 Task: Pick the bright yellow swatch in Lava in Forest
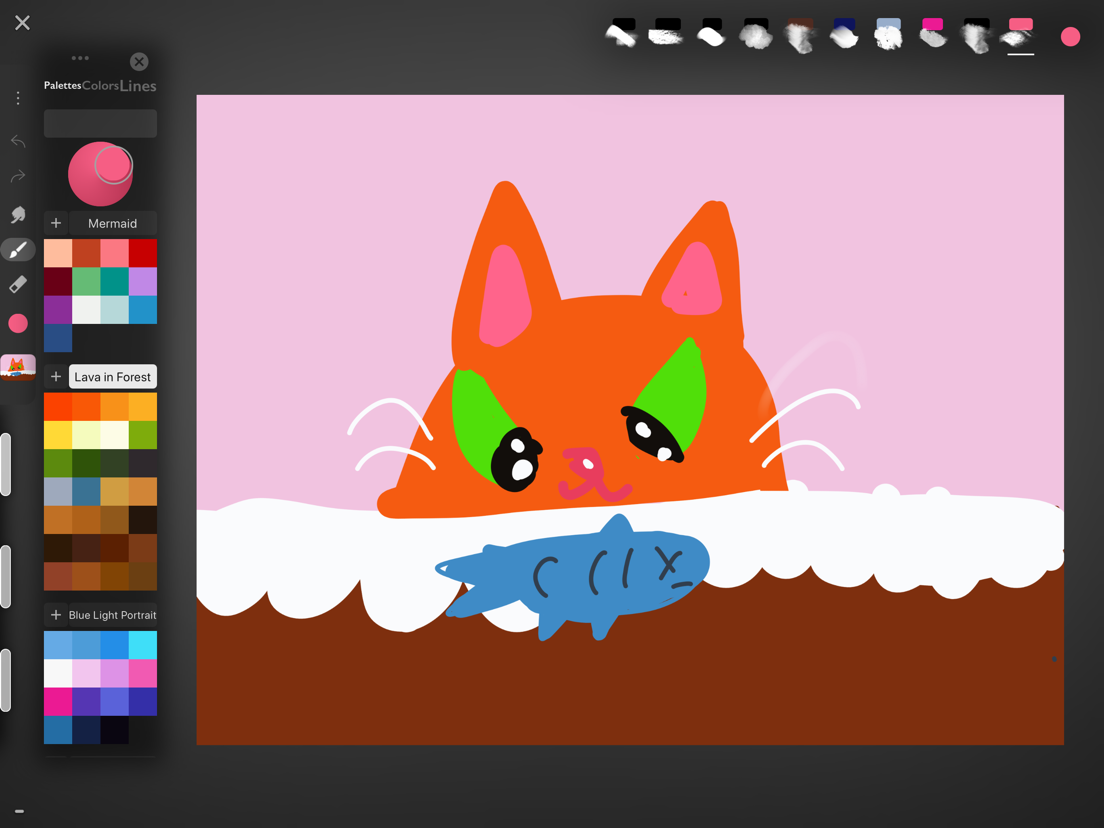58,435
